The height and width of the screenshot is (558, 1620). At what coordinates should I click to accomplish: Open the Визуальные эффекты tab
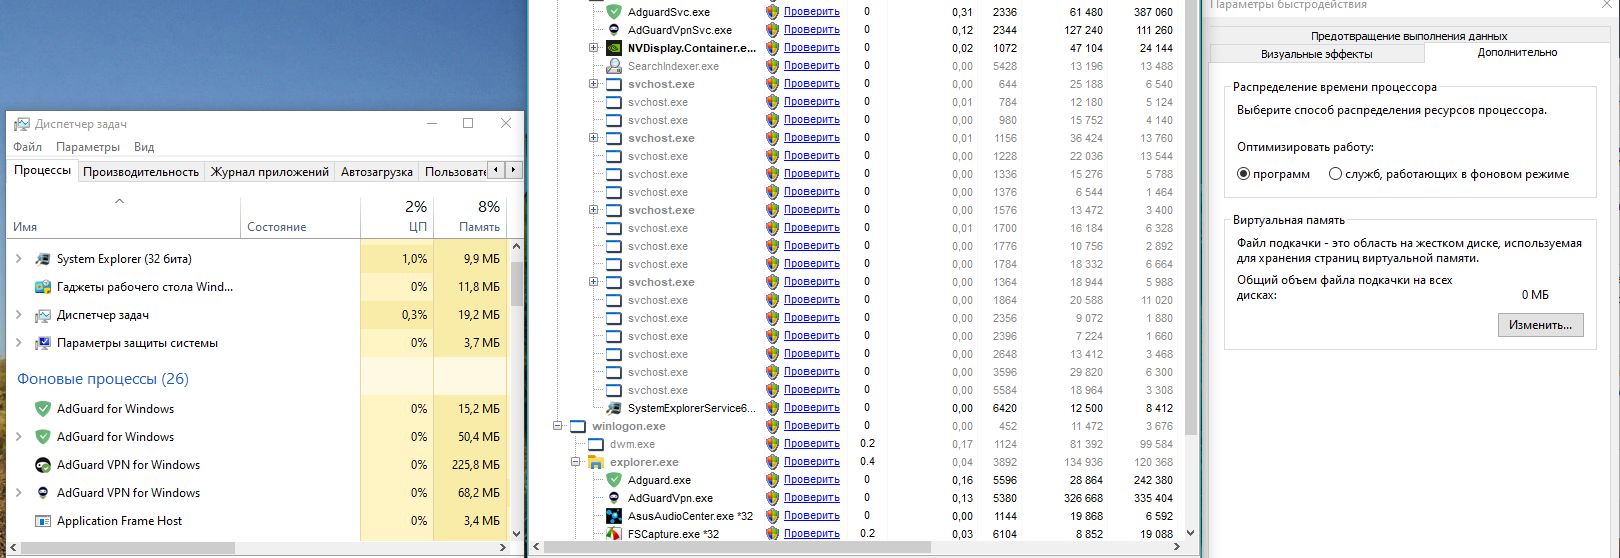pos(1316,54)
